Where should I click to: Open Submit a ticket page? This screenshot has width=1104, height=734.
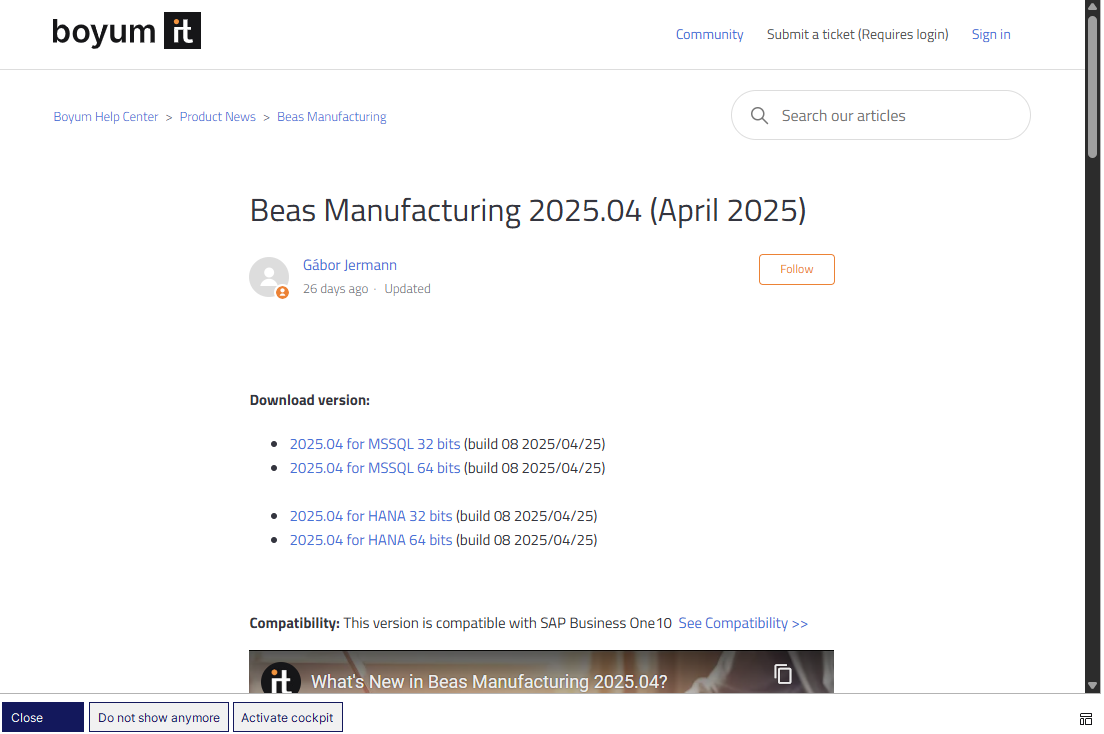857,34
